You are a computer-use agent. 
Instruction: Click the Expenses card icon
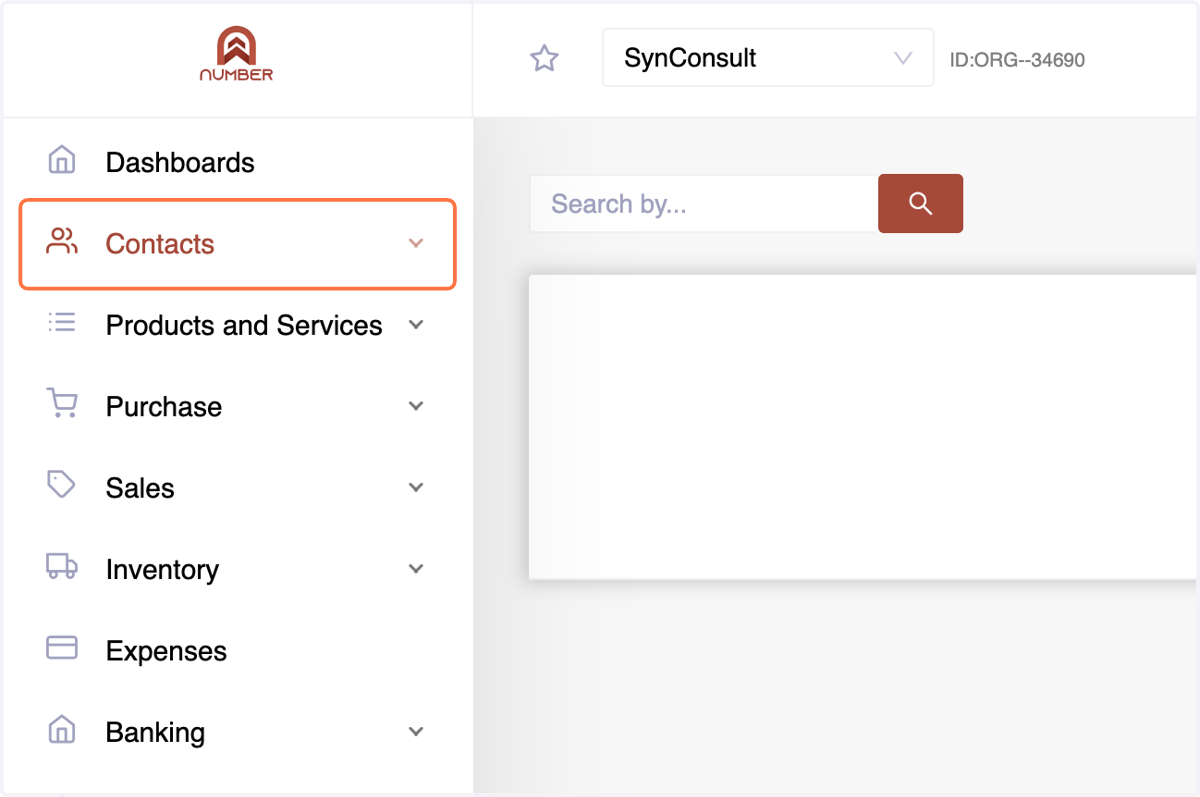[x=62, y=648]
